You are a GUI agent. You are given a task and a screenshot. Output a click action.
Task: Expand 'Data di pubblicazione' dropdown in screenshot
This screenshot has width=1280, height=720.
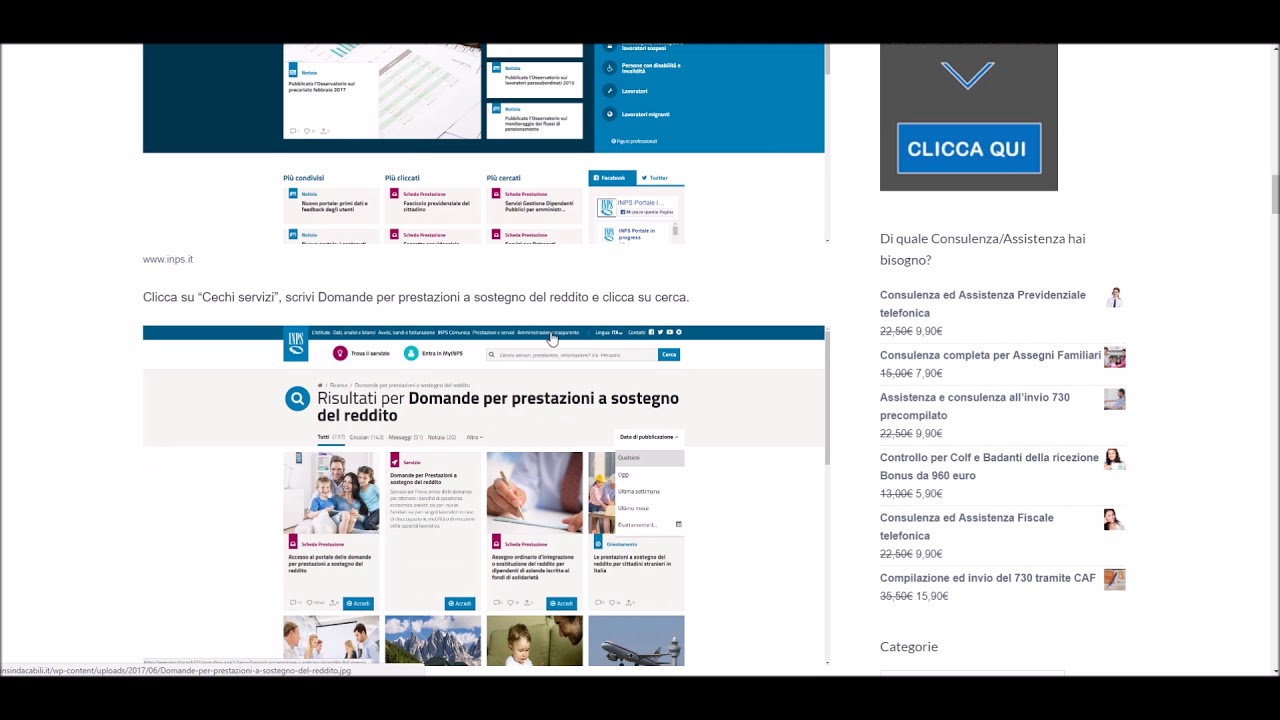click(x=649, y=437)
